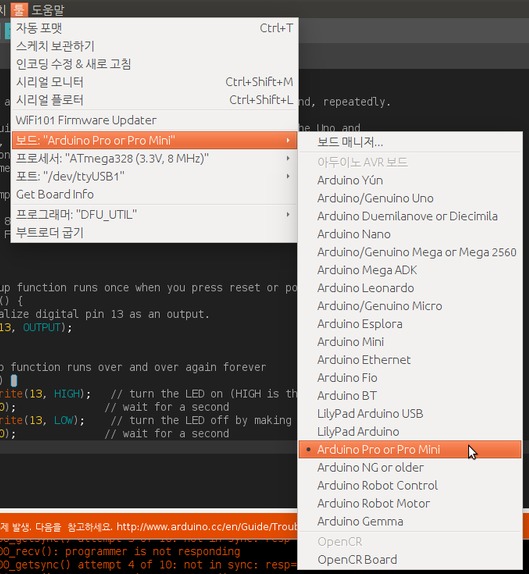This screenshot has height=574, width=529.
Task: Select Arduino Duemilanove or Diecimila
Action: (x=410, y=216)
